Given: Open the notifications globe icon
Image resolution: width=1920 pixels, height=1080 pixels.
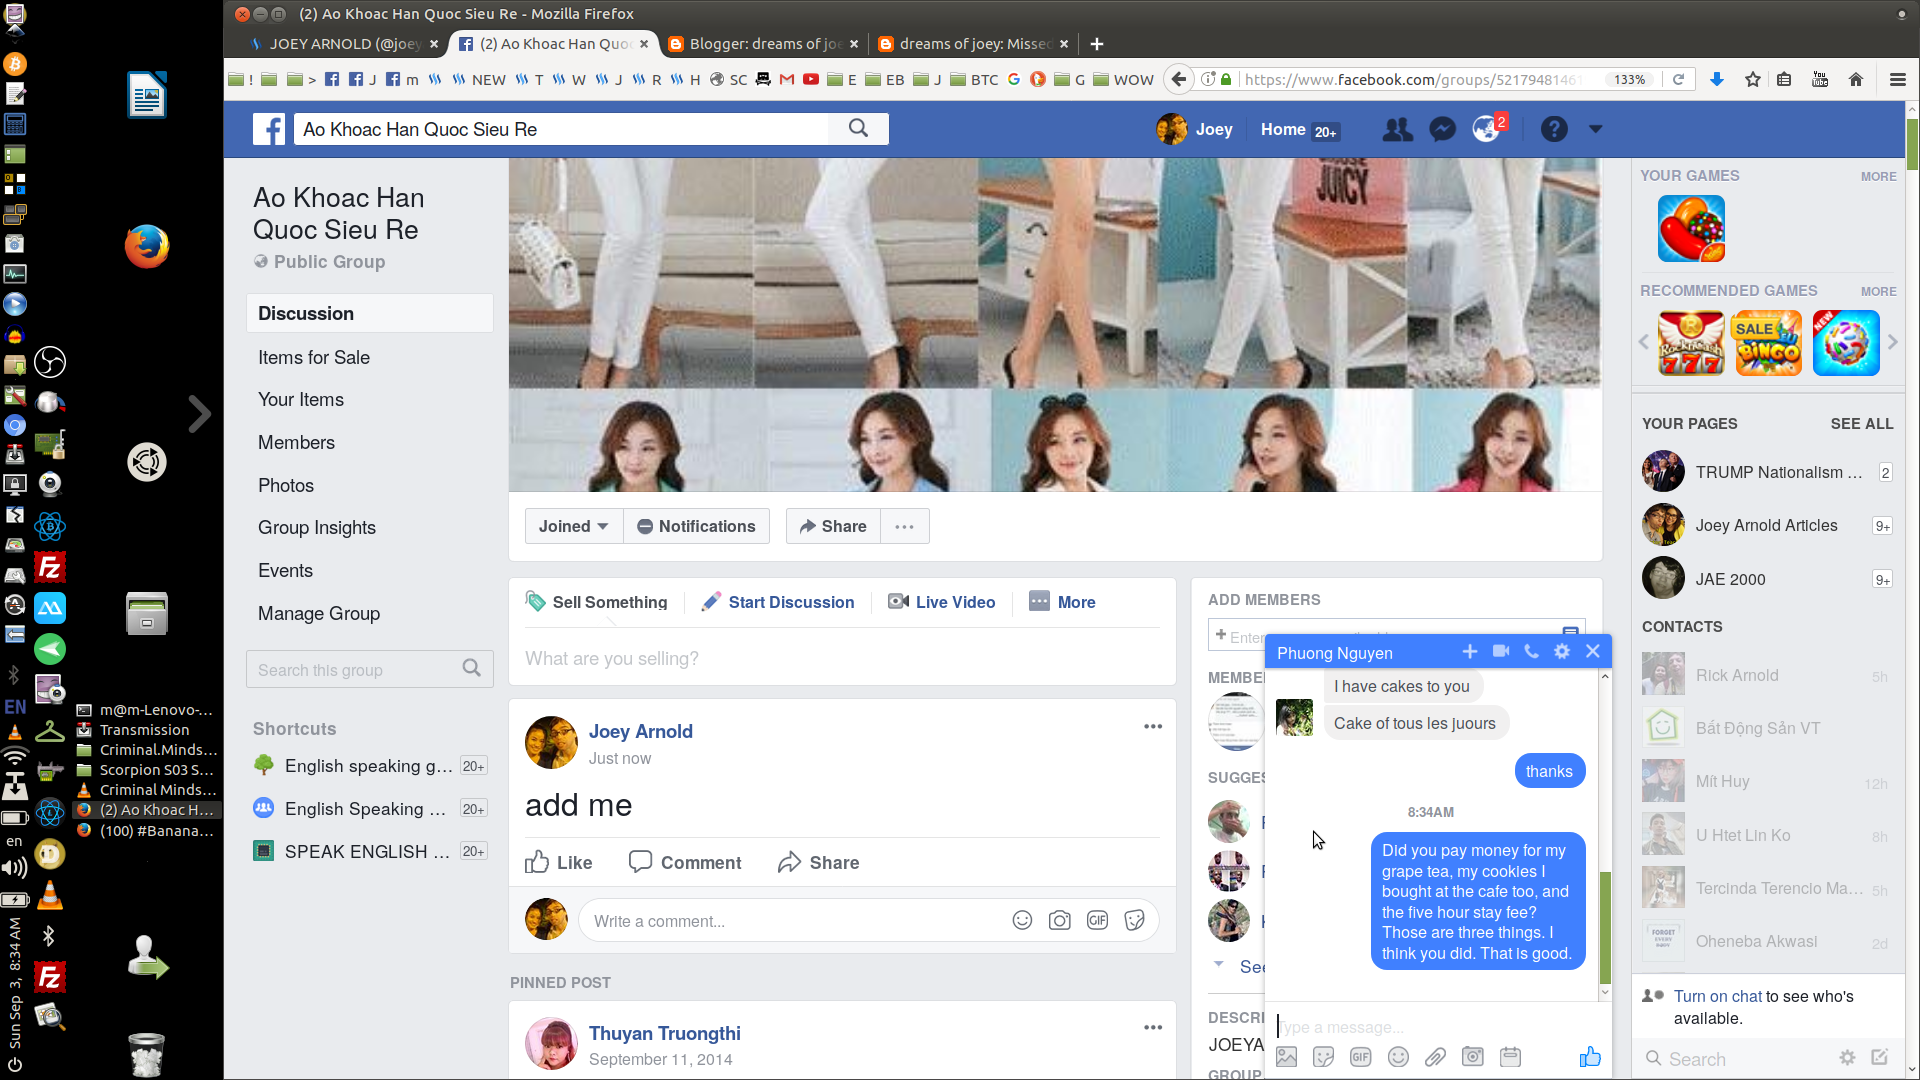Looking at the screenshot, I should [1485, 129].
